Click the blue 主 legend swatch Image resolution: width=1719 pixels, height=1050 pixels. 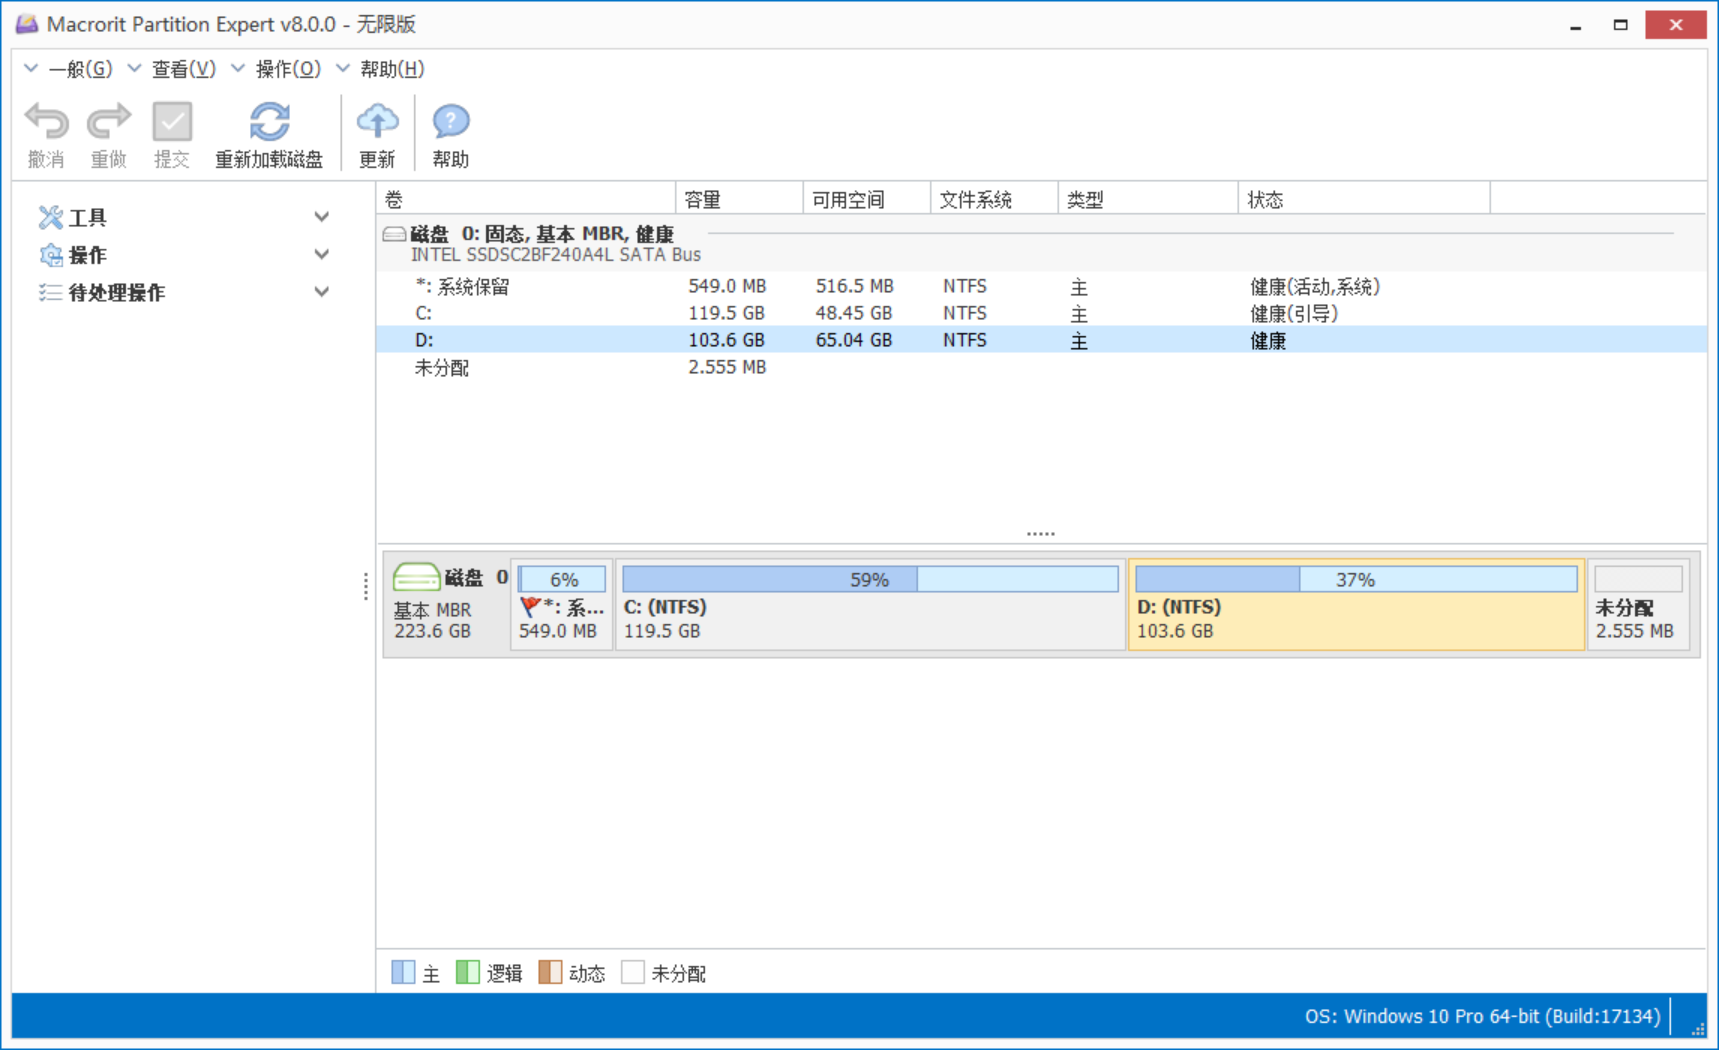[403, 972]
